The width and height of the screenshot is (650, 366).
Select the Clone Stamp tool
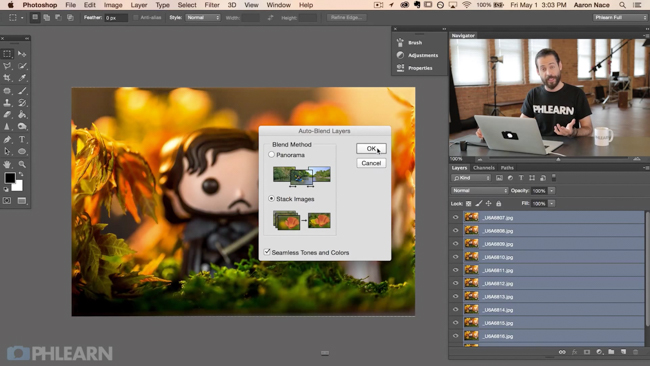tap(7, 103)
